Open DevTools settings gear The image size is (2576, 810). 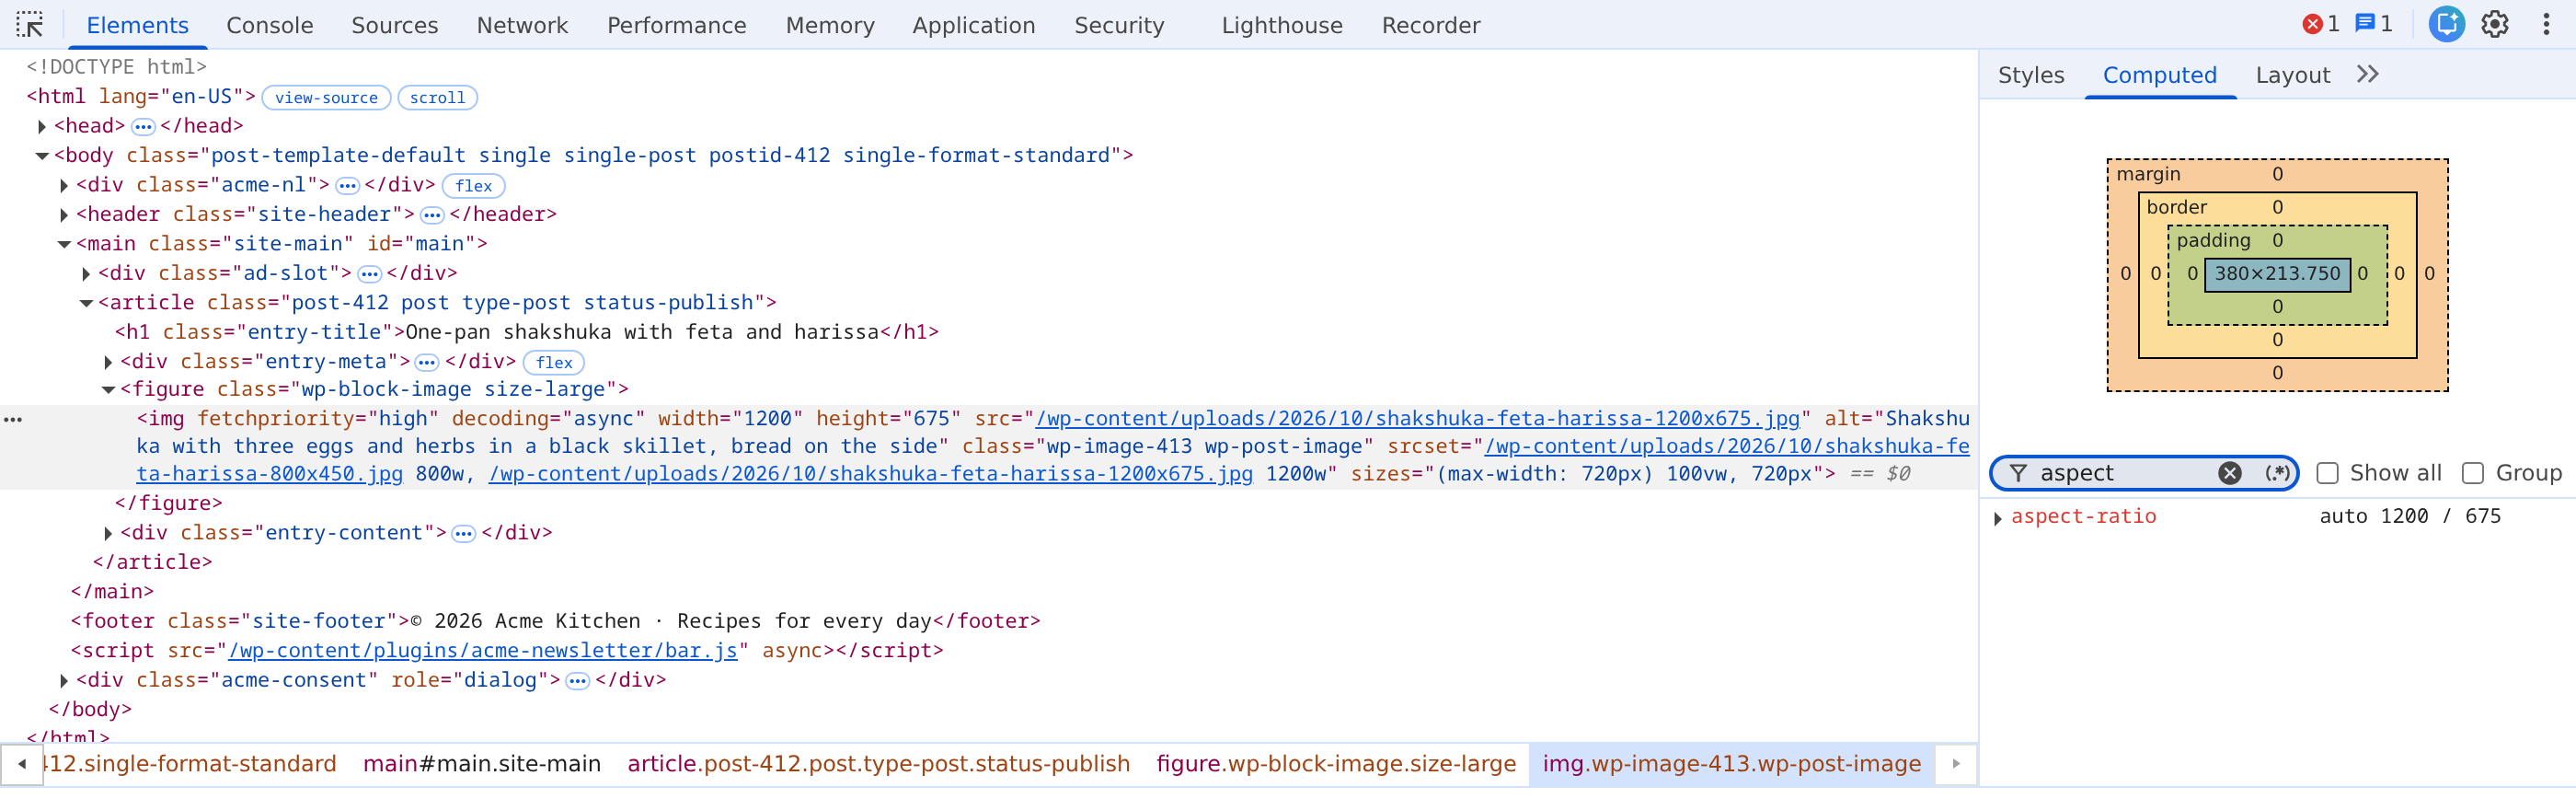tap(2495, 24)
